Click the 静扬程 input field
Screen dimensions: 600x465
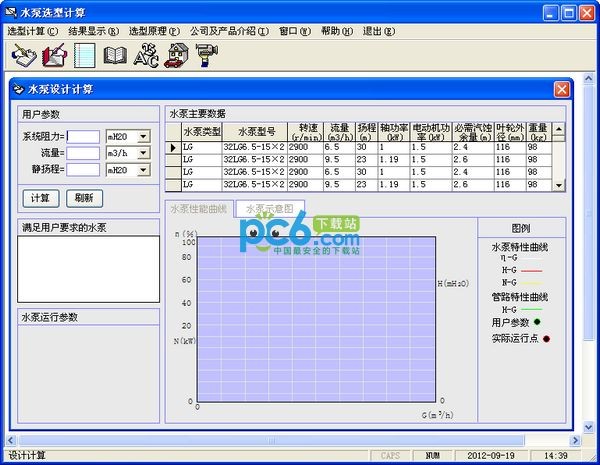(83, 170)
